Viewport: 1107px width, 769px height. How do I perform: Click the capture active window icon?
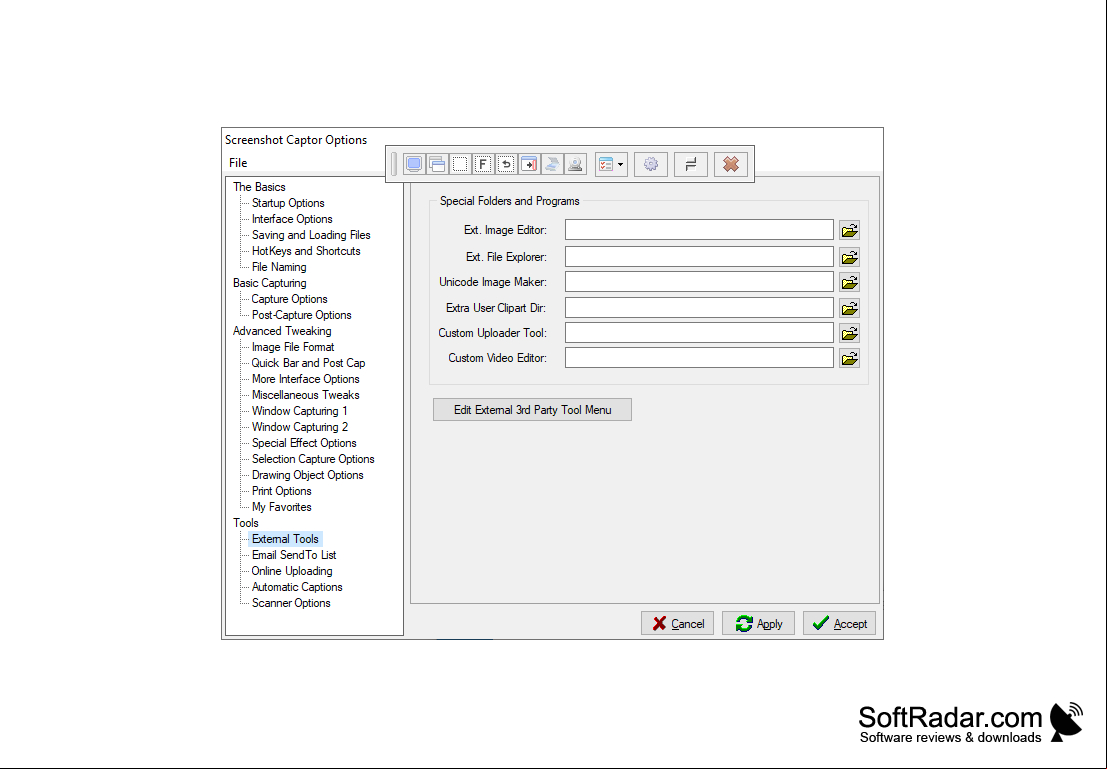pyautogui.click(x=437, y=165)
